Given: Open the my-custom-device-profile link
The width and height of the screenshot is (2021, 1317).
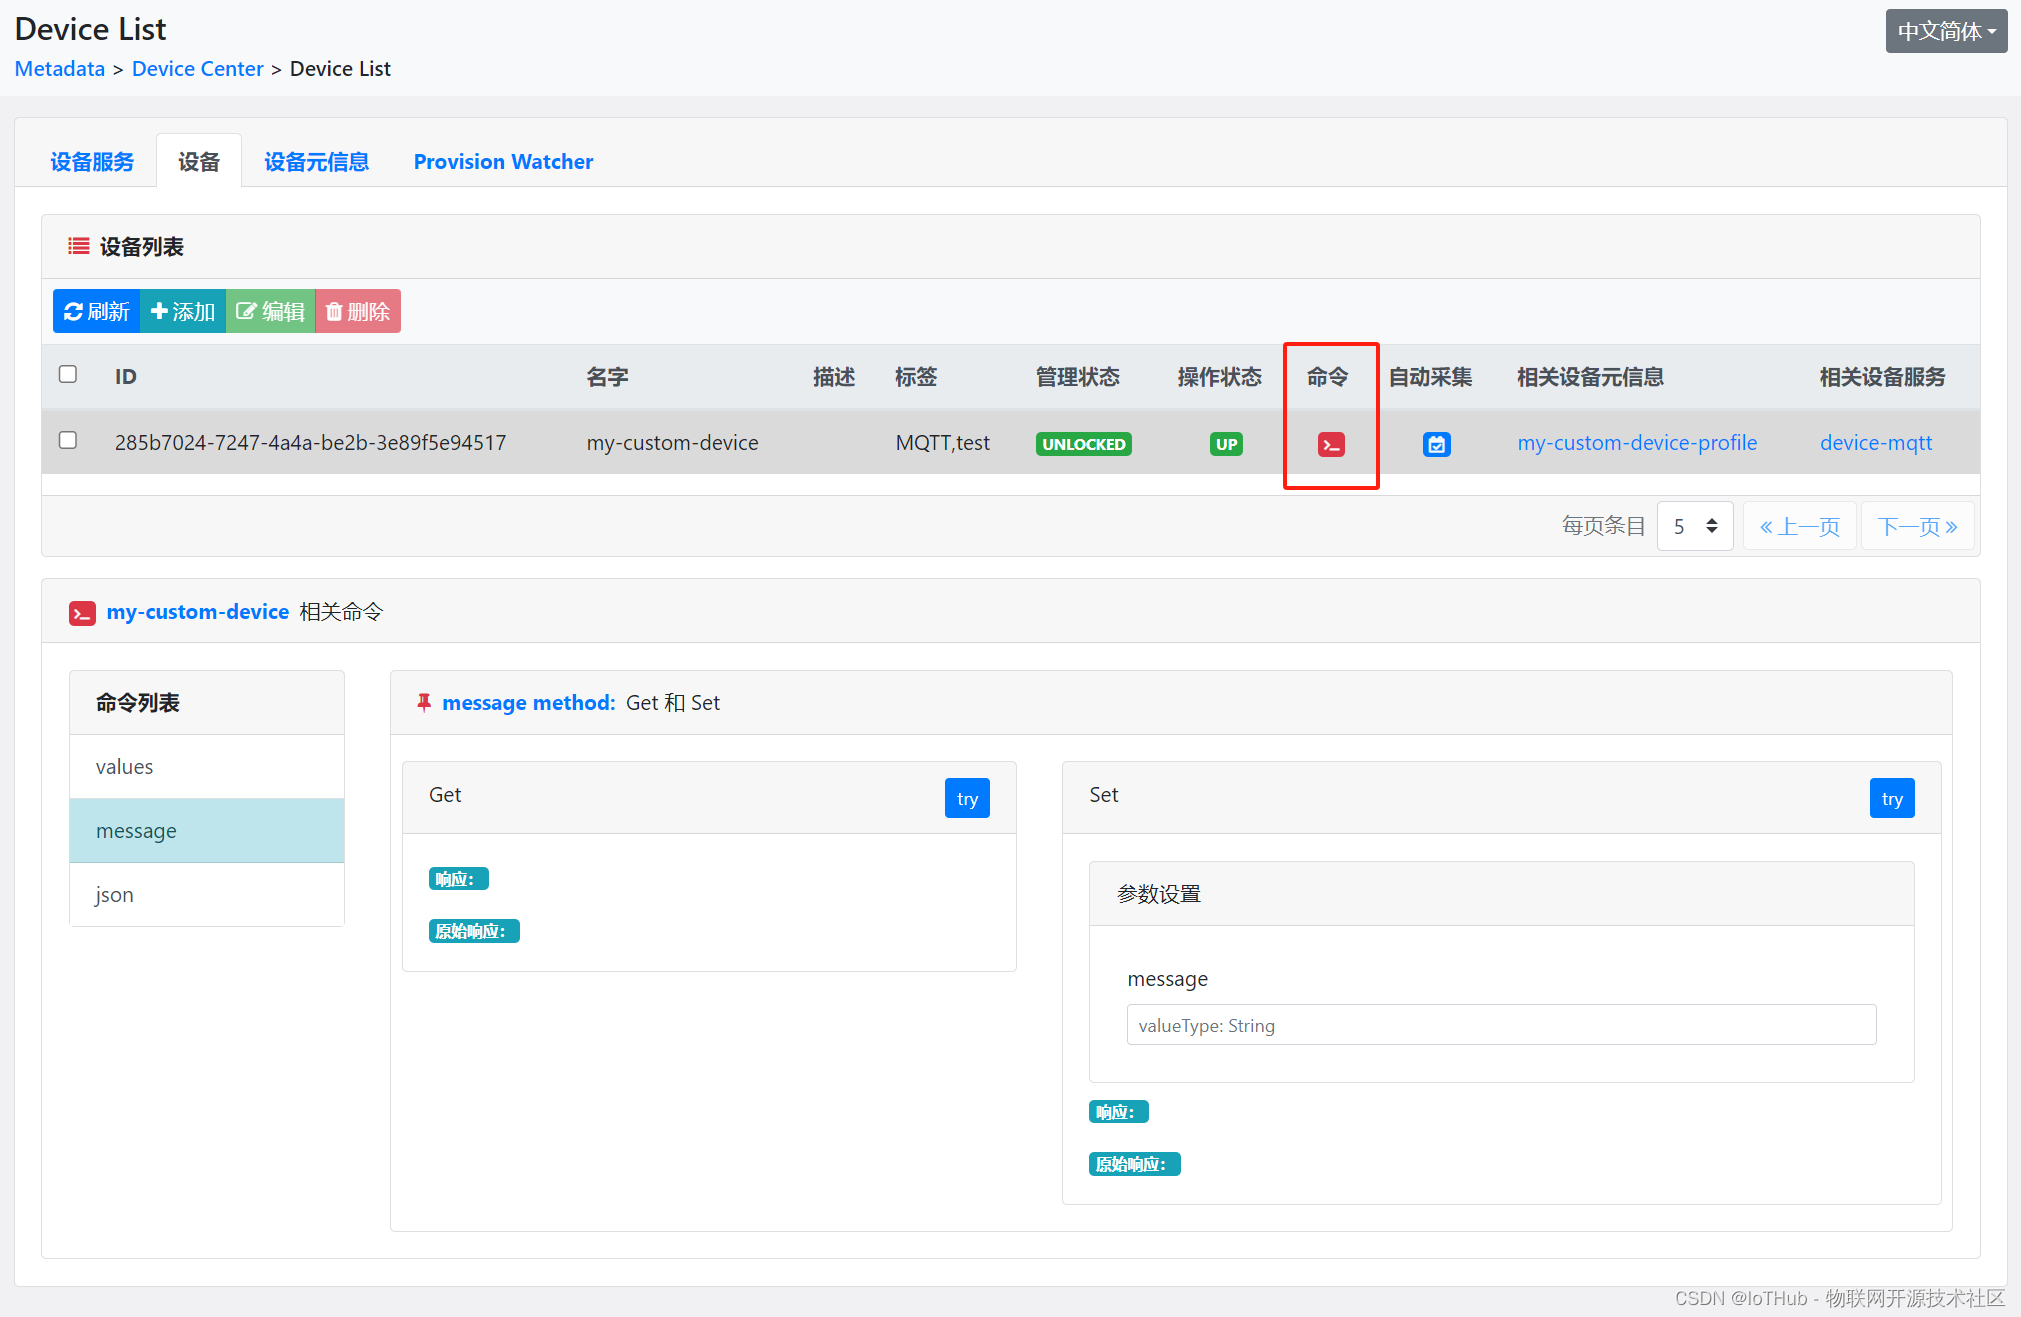Looking at the screenshot, I should (1637, 443).
